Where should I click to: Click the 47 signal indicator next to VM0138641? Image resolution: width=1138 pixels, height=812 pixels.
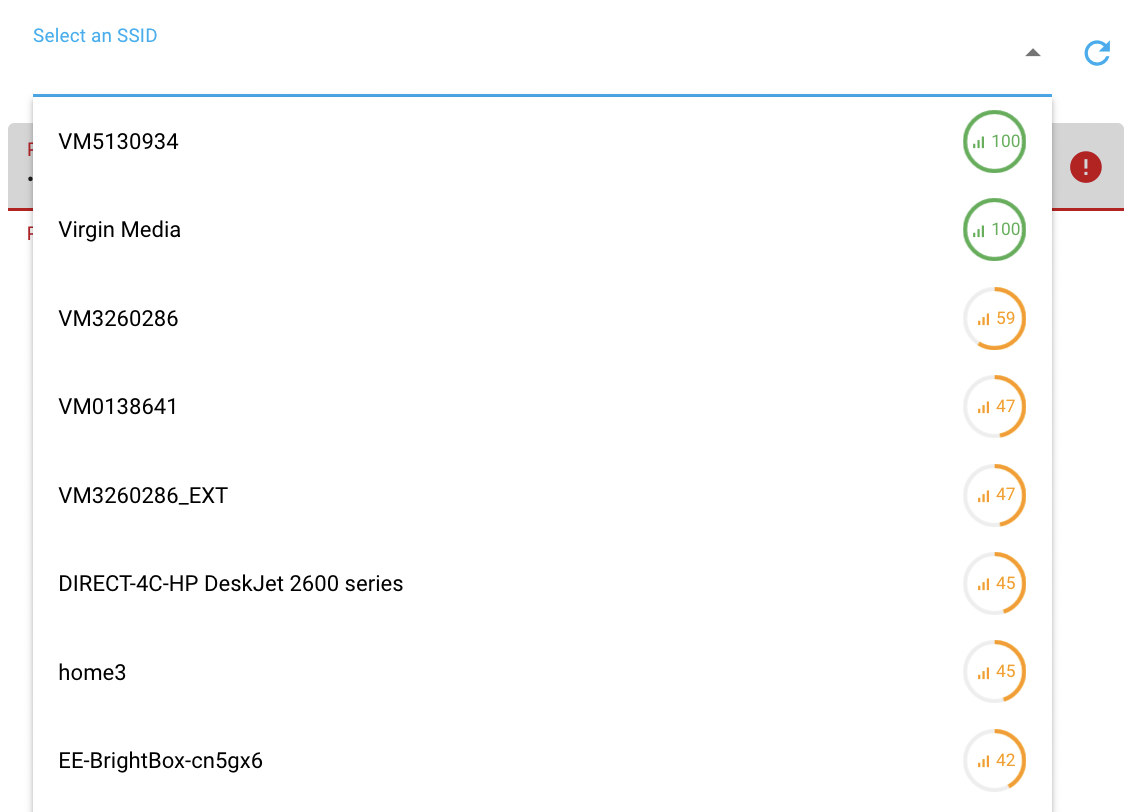pyautogui.click(x=994, y=406)
